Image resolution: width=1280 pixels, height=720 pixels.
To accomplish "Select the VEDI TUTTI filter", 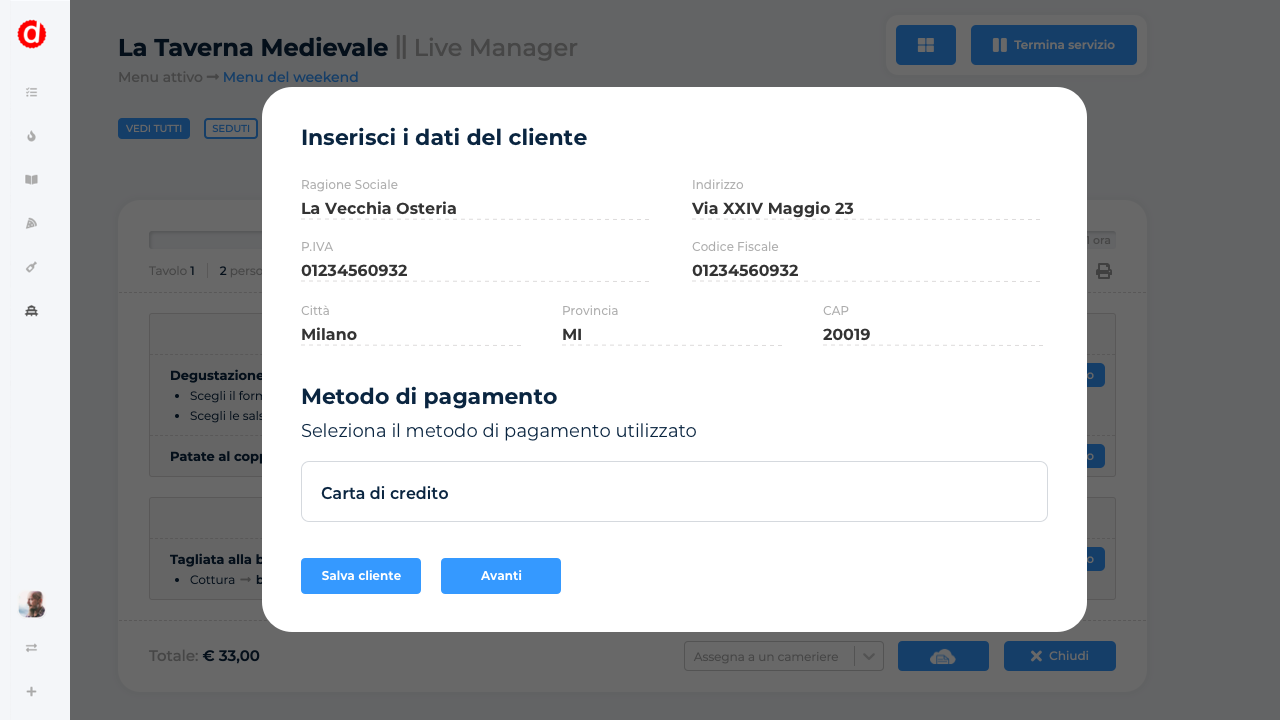I will click(x=154, y=129).
